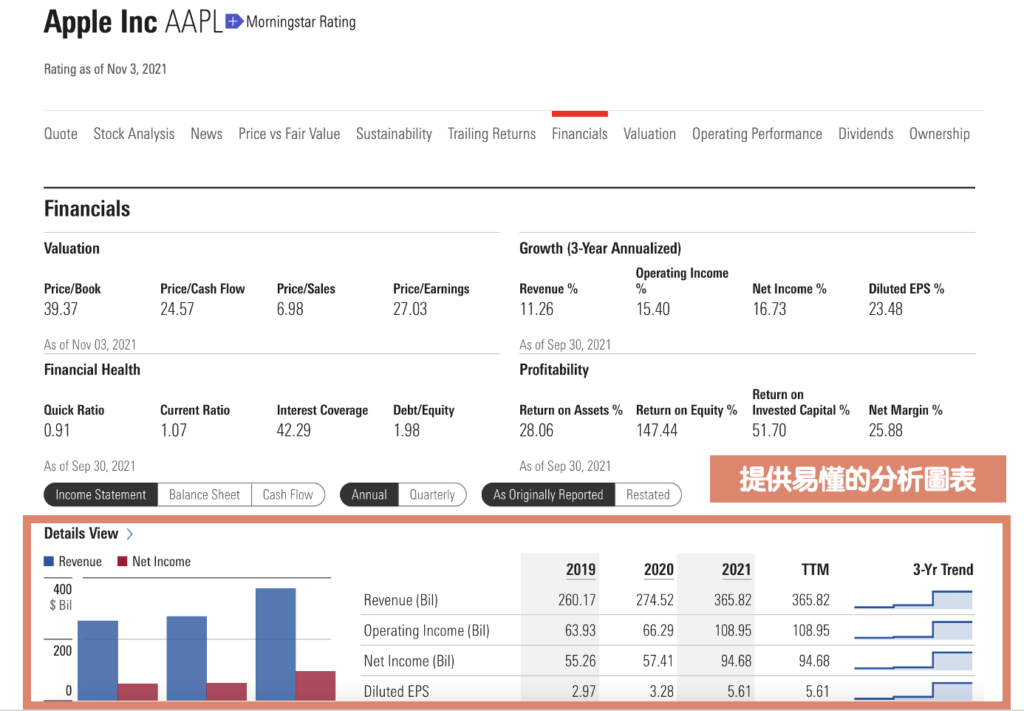Click the 2021 column header
This screenshot has width=1024, height=711.
(736, 569)
